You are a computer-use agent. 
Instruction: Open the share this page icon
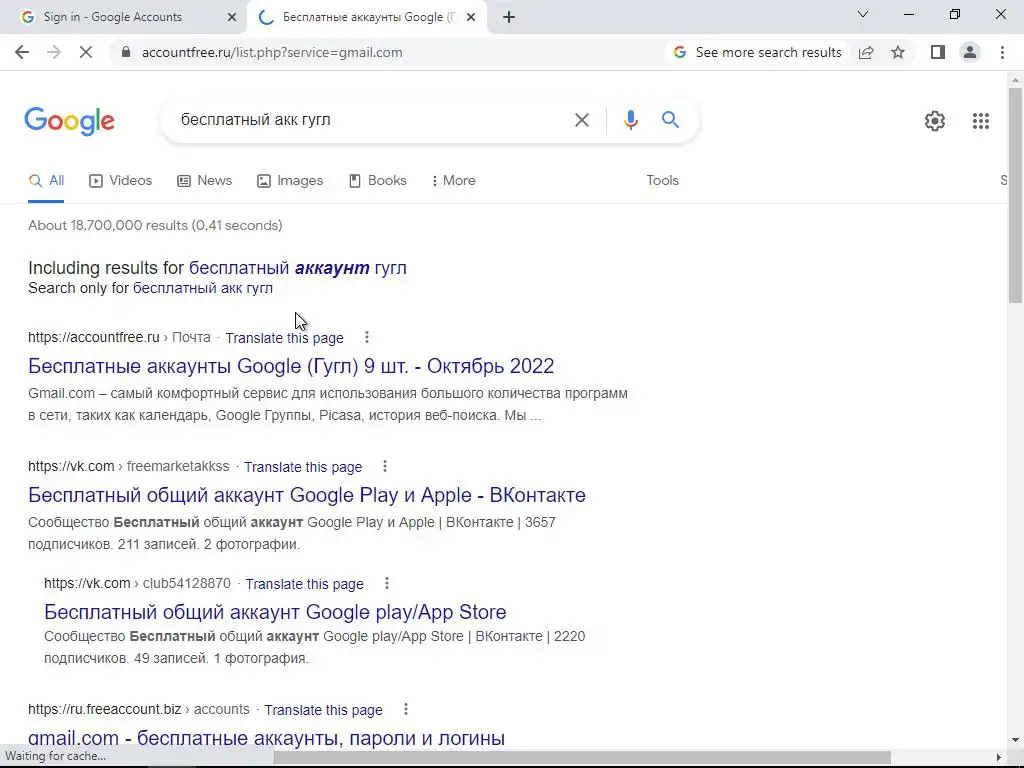coord(866,52)
